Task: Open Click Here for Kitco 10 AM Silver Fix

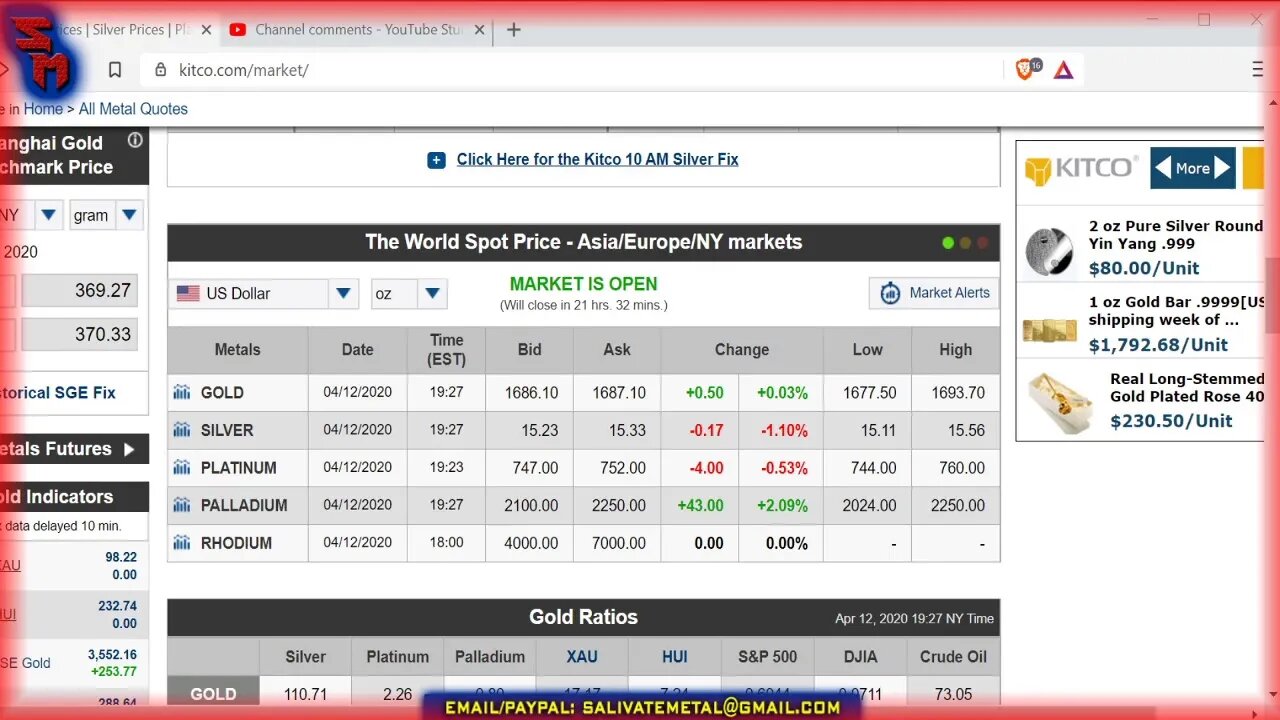Action: coord(598,160)
